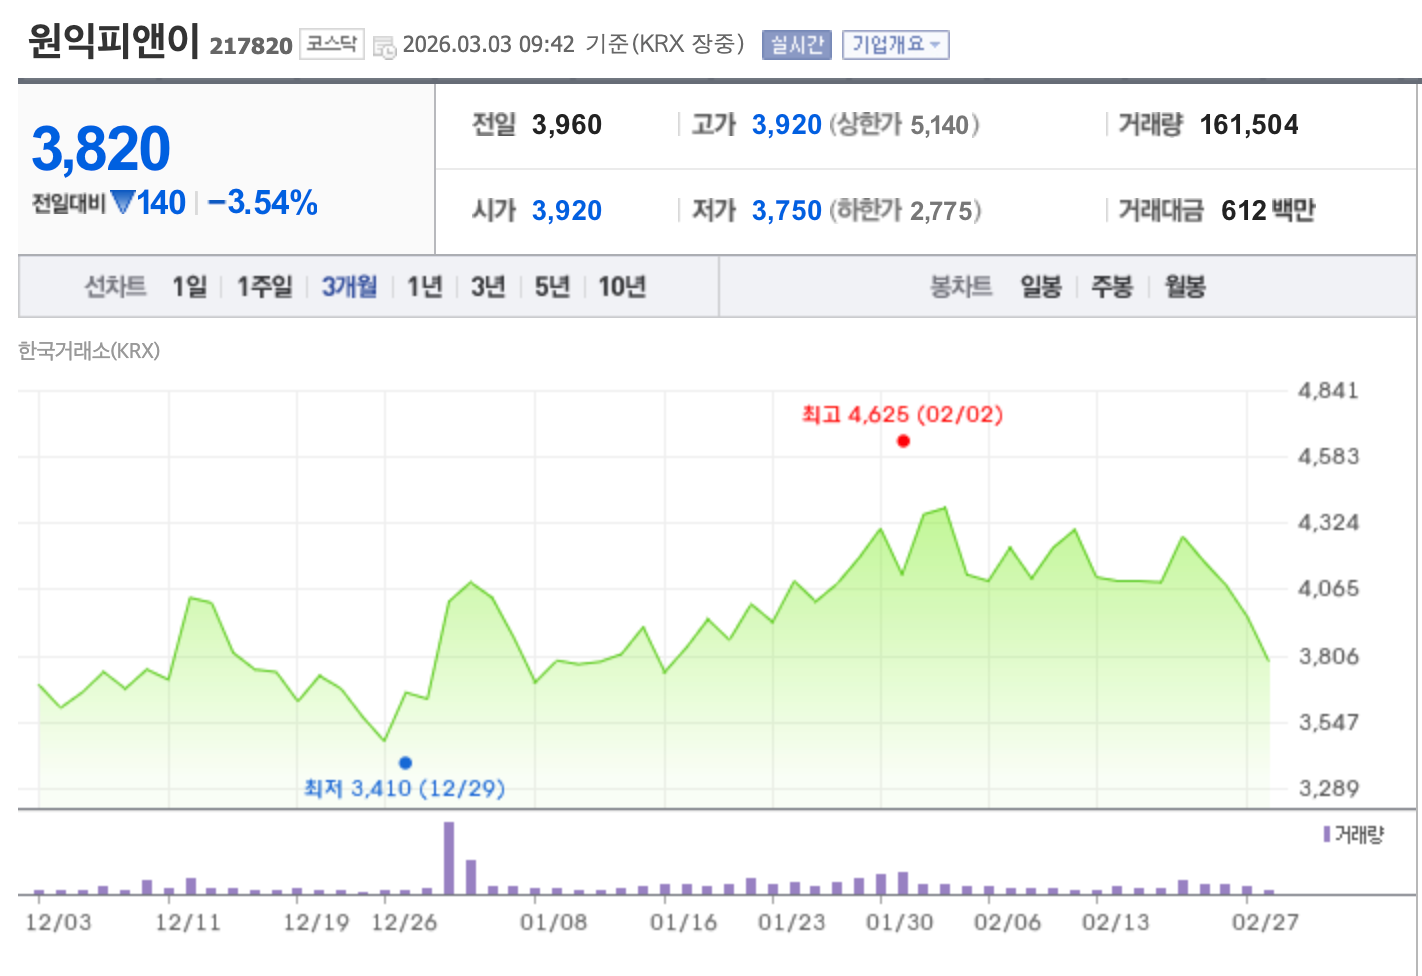Select the 5년 line chart tab
Viewport: 1422px width, 976px height.
(552, 287)
